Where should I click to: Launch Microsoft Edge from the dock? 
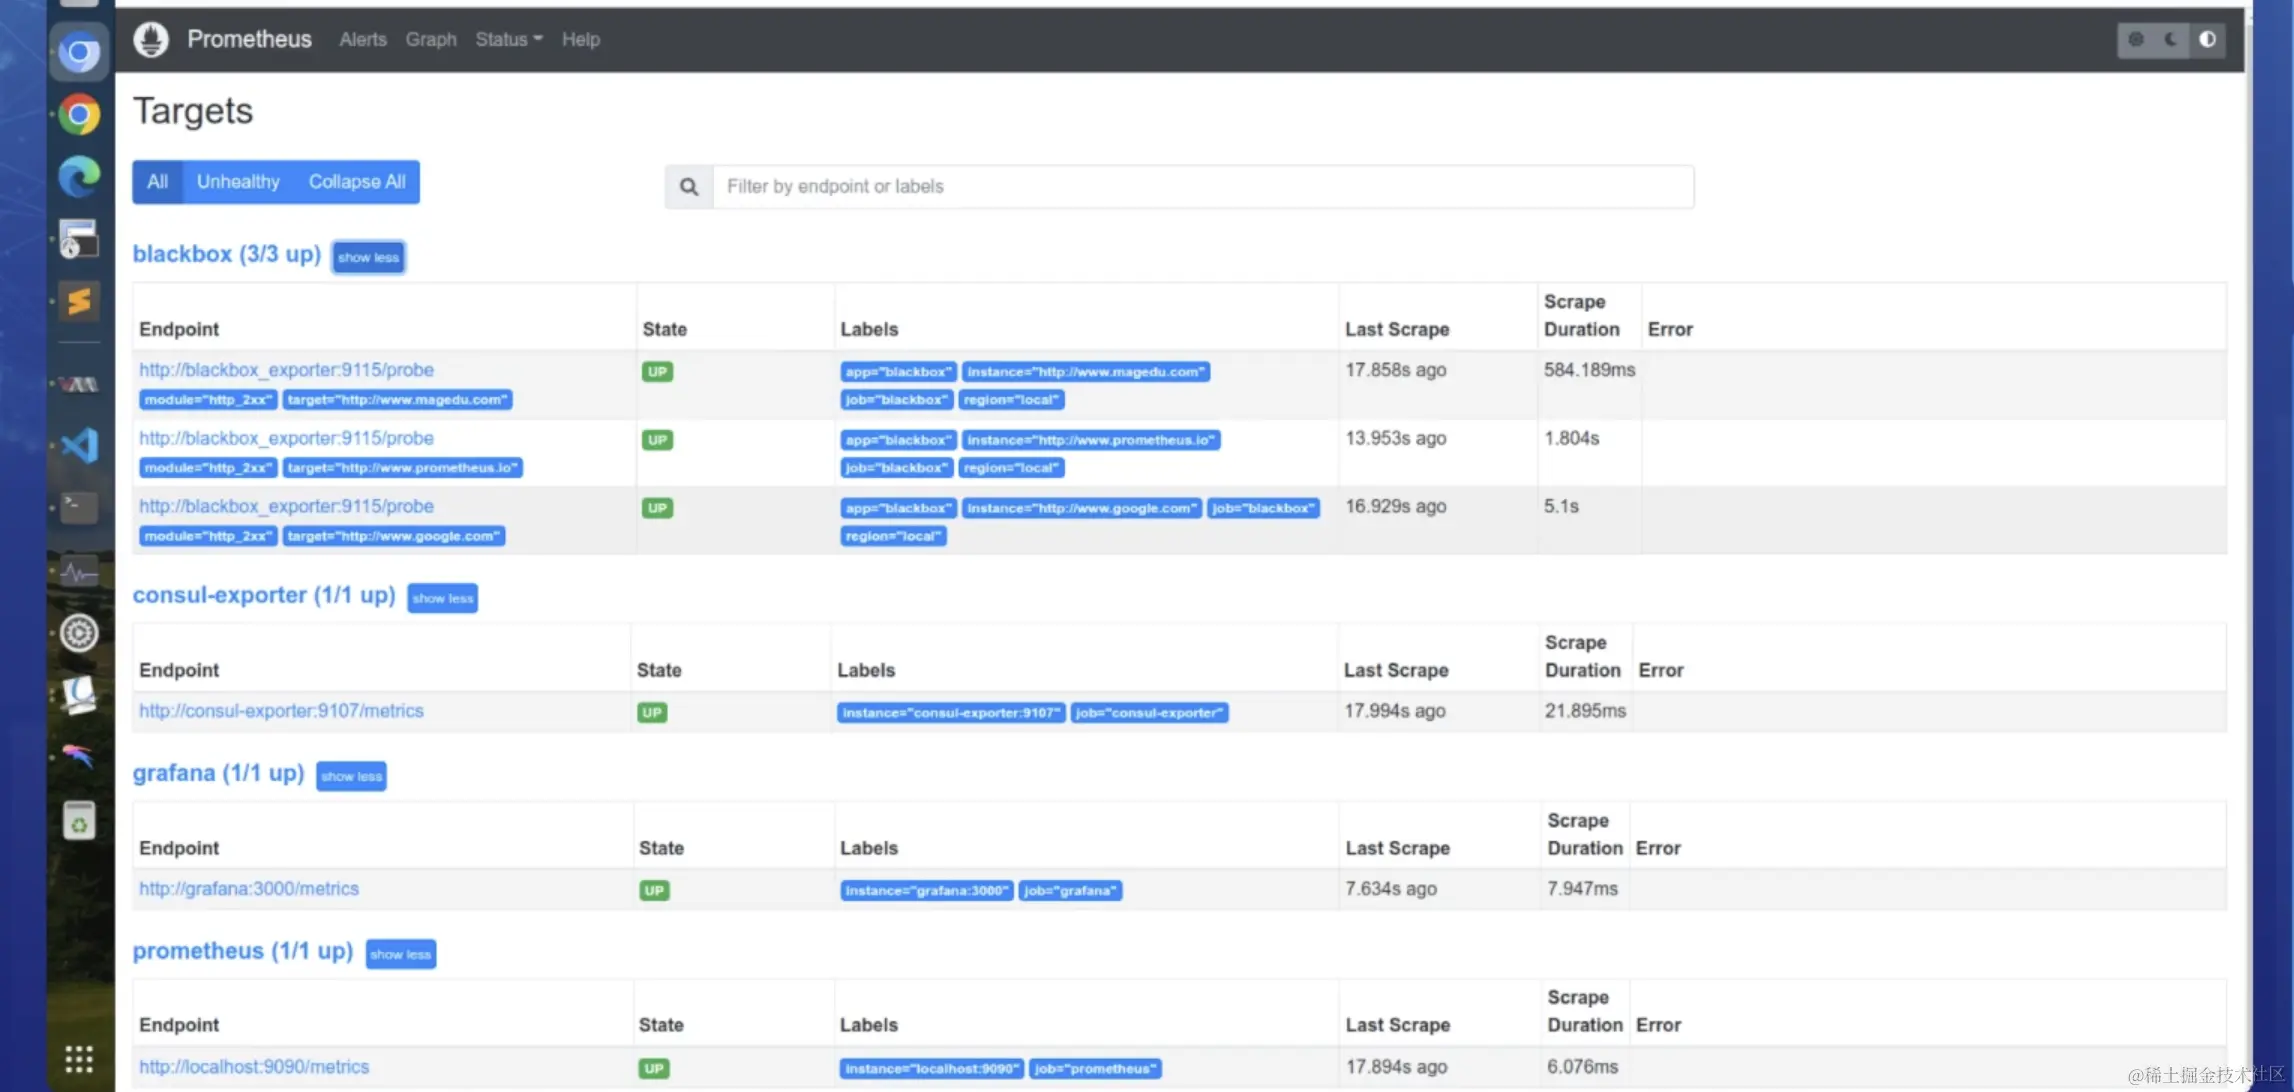click(x=79, y=177)
